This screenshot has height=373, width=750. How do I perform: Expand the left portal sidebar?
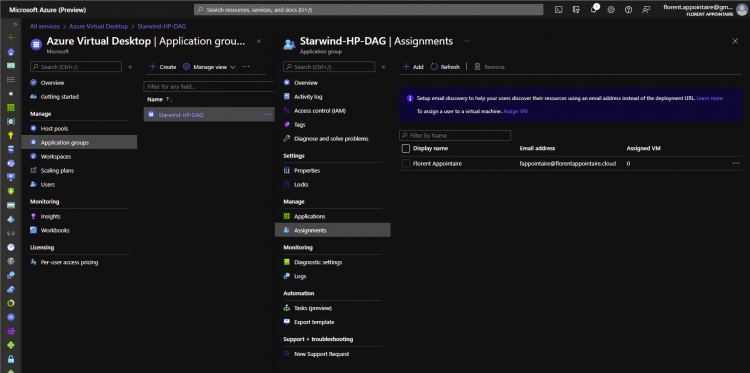pyautogui.click(x=15, y=24)
